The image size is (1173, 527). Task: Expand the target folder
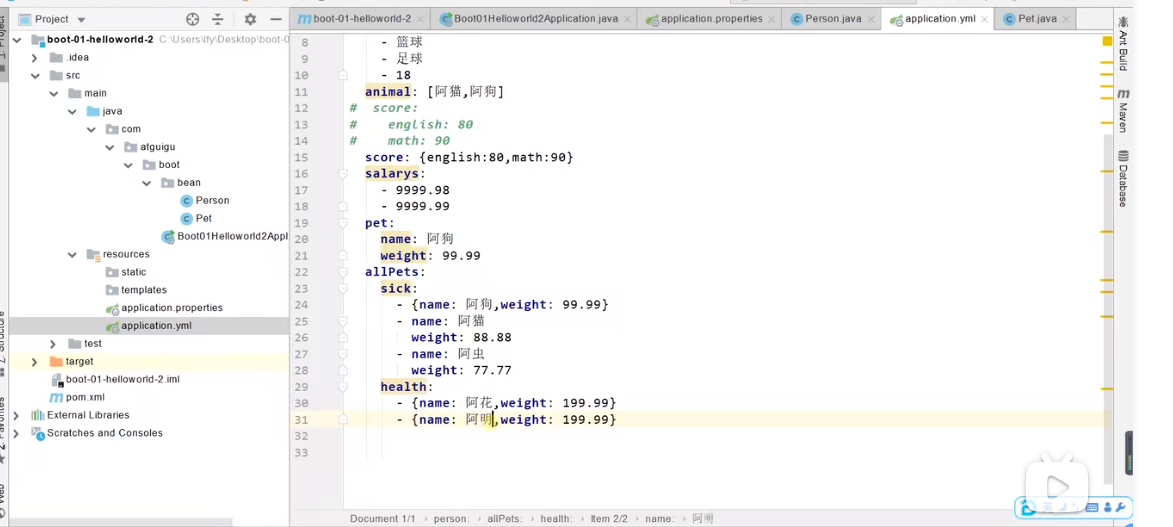tap(34, 362)
